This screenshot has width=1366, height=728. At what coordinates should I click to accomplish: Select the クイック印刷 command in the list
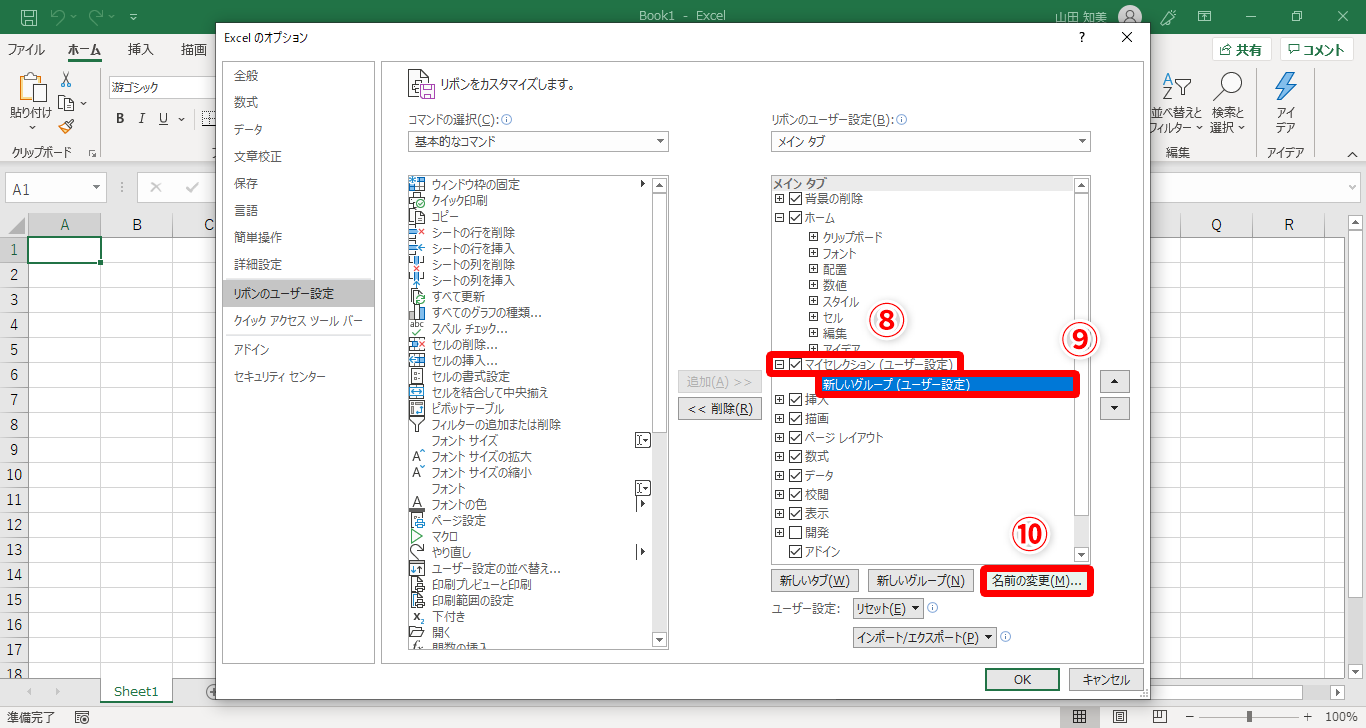(459, 201)
